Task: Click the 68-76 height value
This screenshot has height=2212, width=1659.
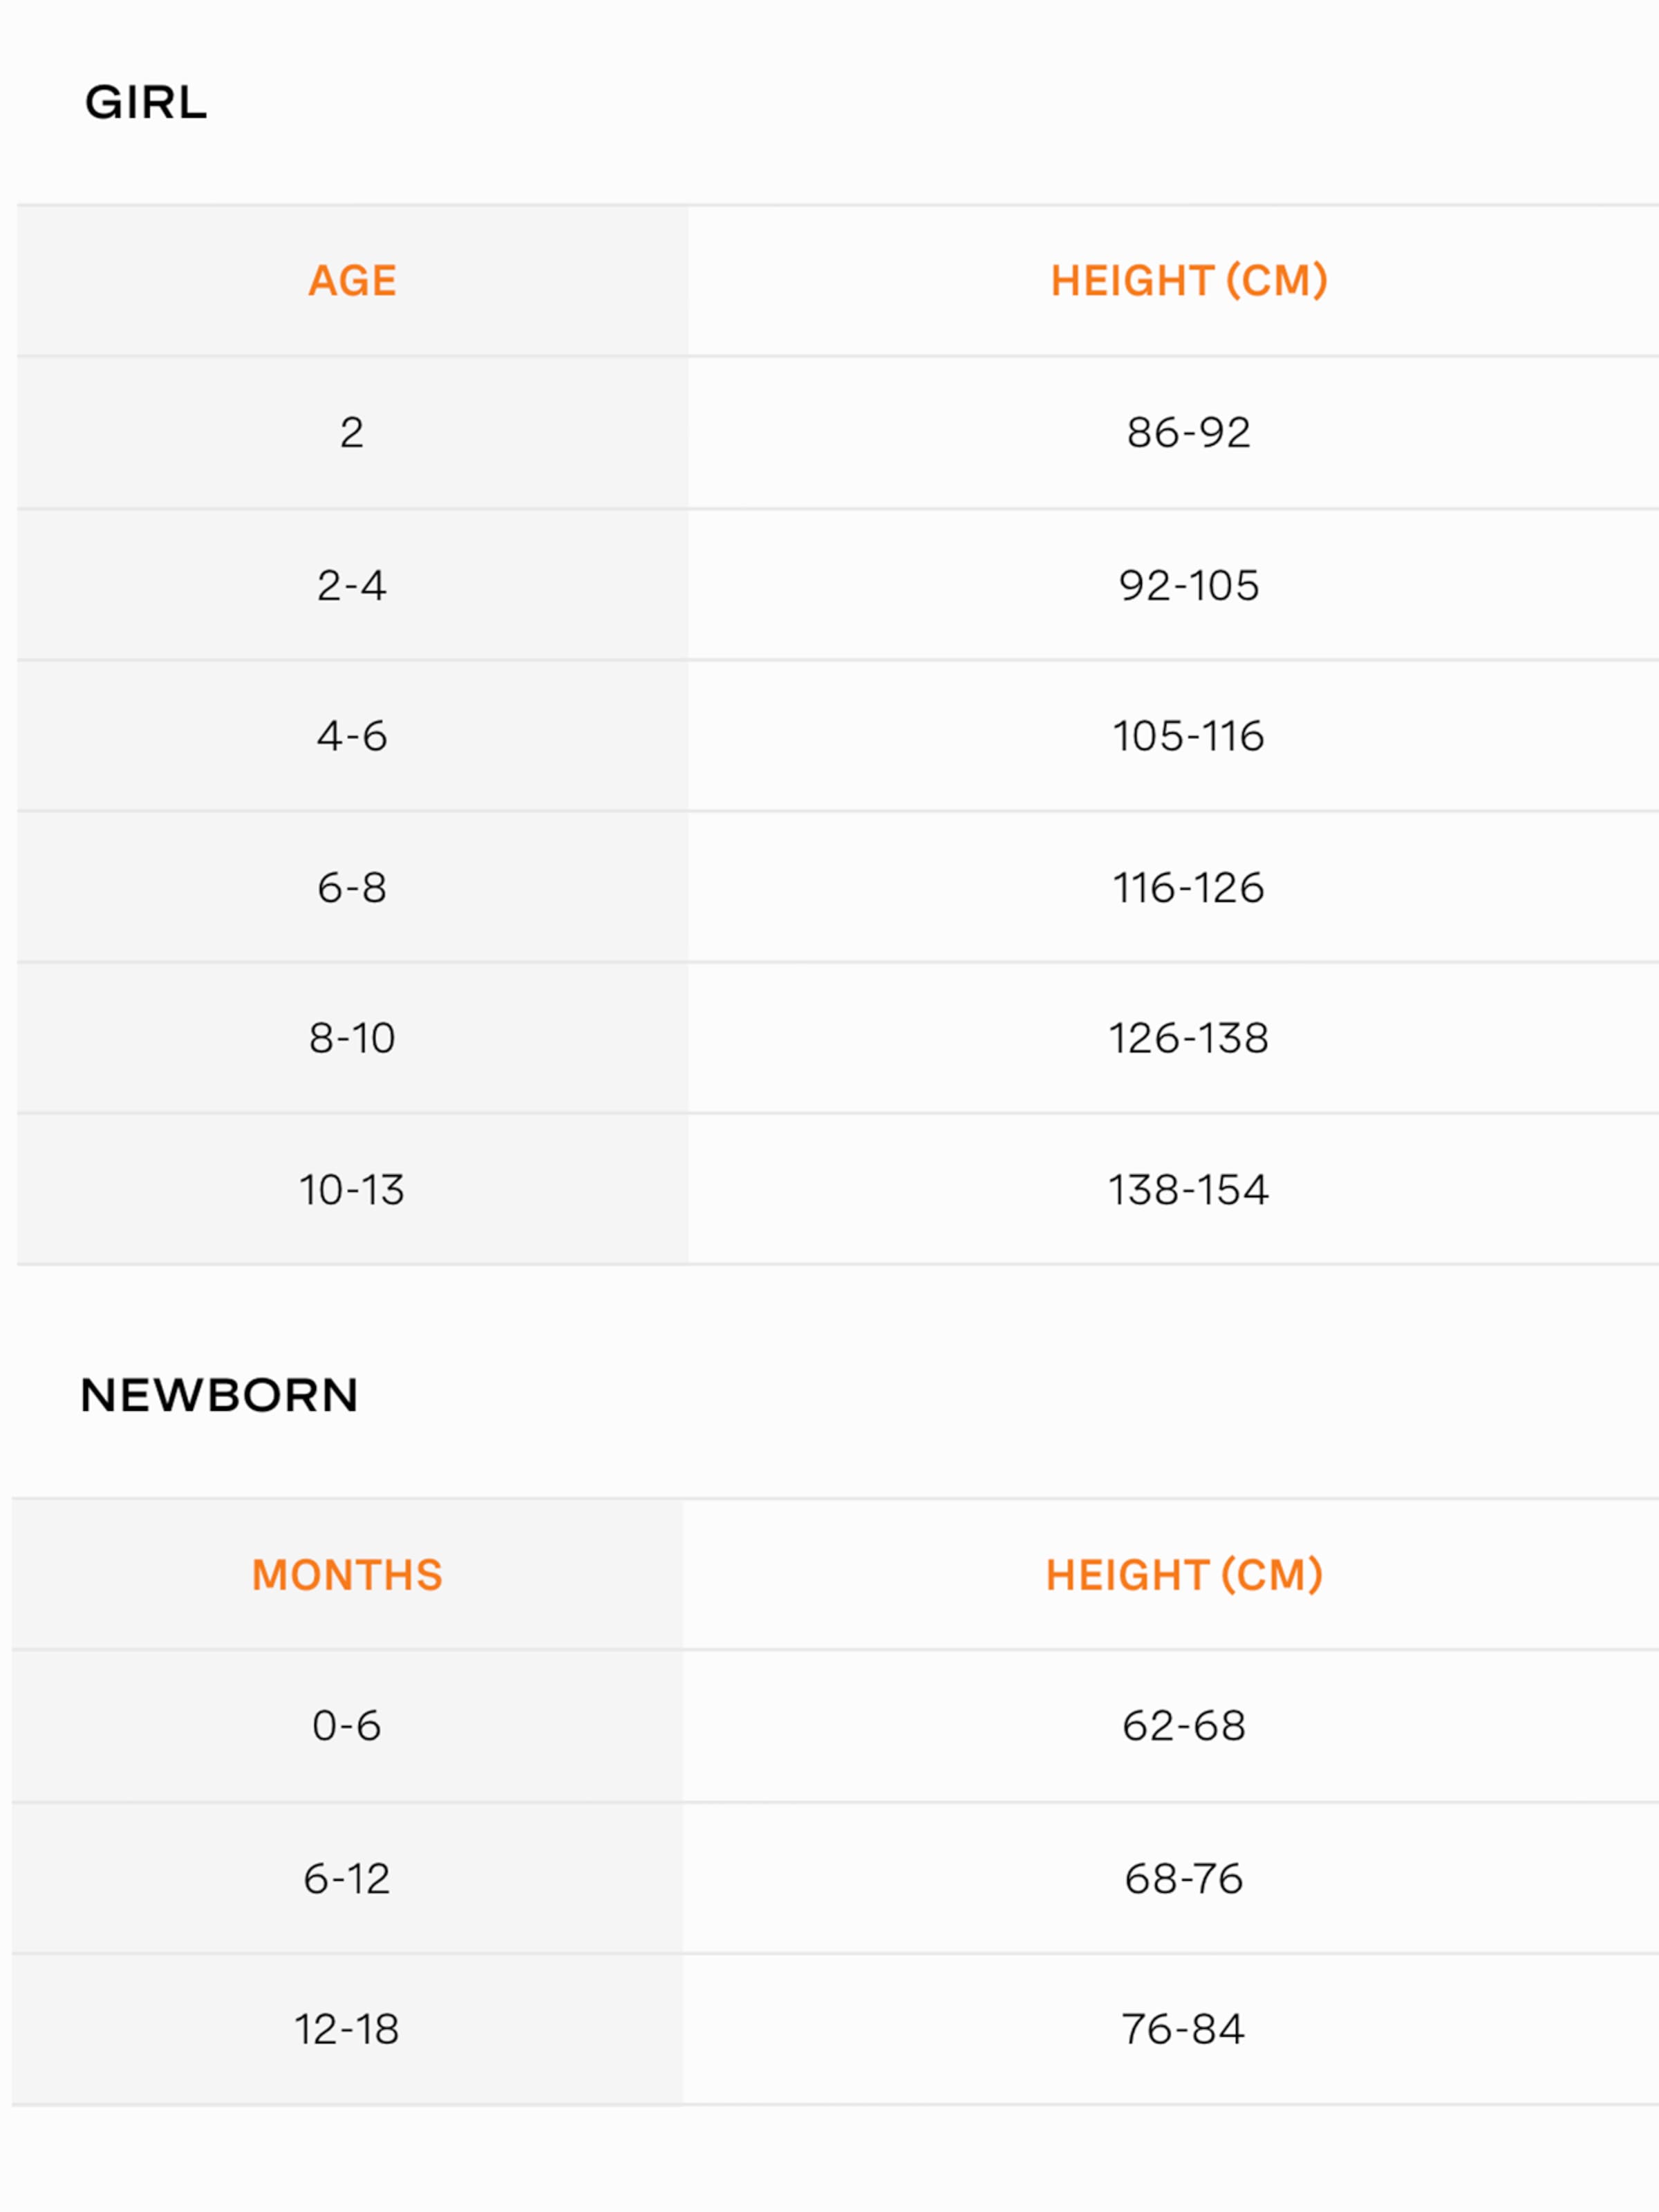Action: [x=1184, y=1879]
